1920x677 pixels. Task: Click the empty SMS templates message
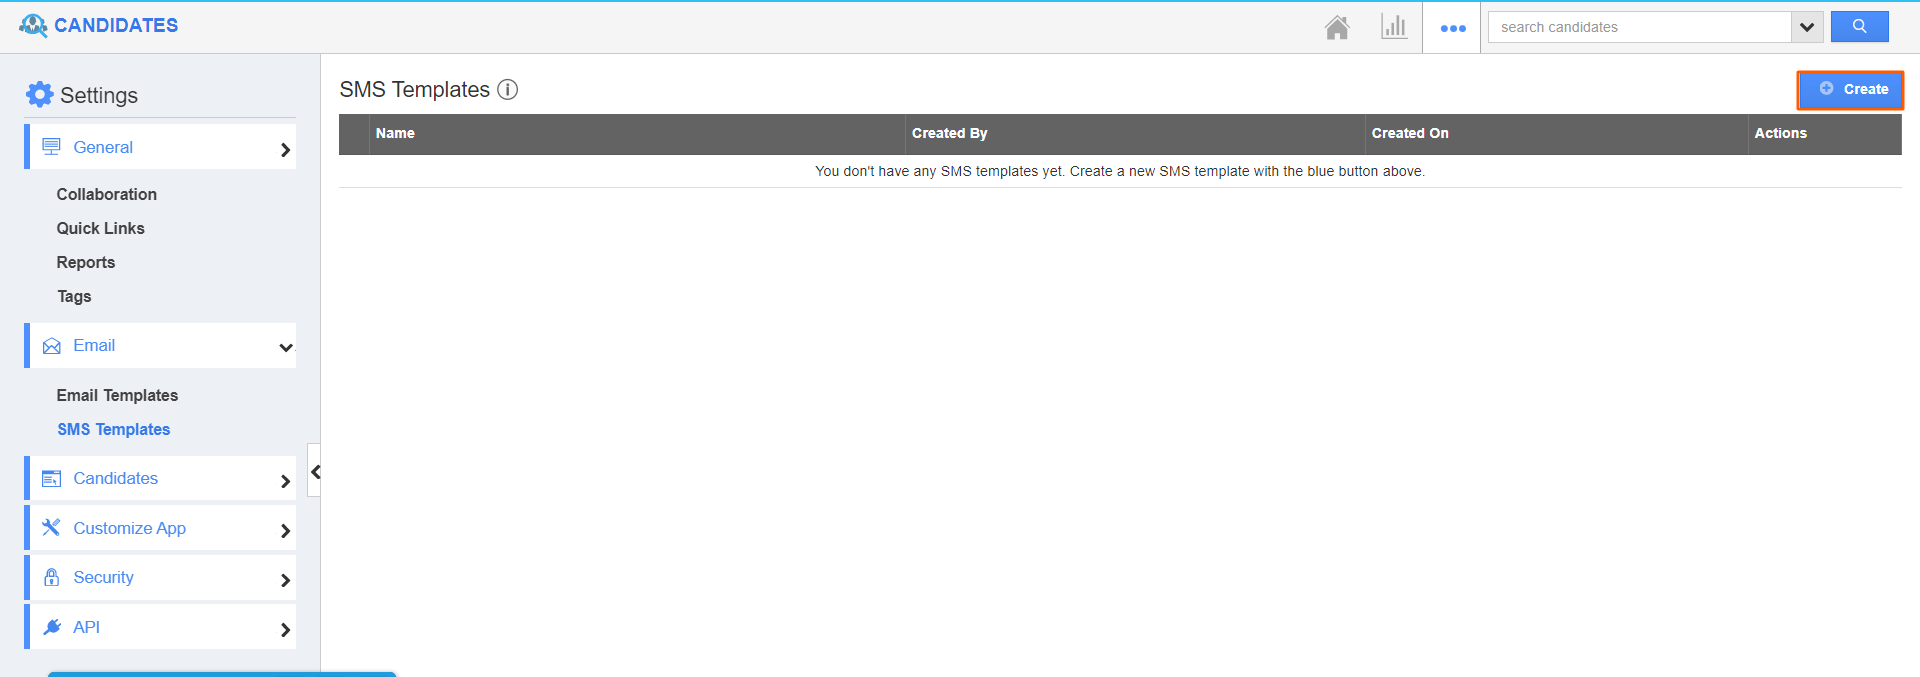click(x=1120, y=171)
